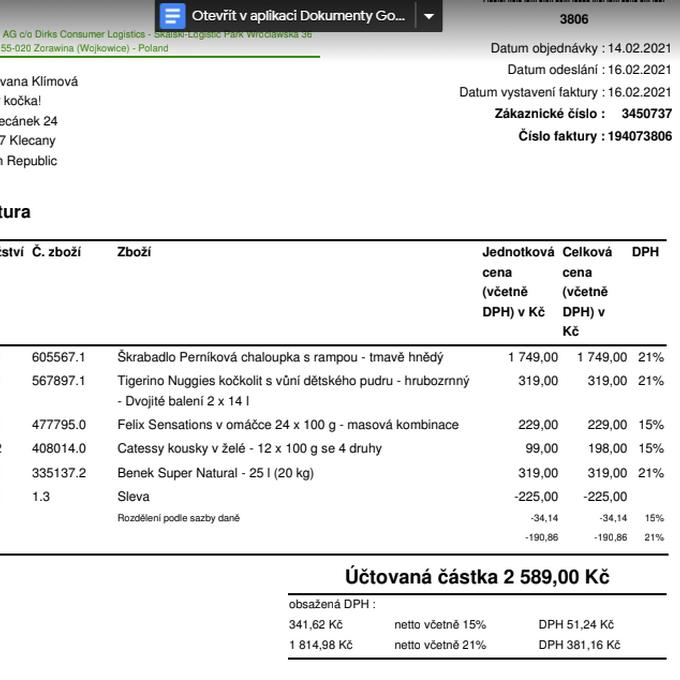Image resolution: width=680 pixels, height=680 pixels.
Task: Click 'Účtovaná částka 2 589,00 Kč' total
Action: [x=477, y=577]
